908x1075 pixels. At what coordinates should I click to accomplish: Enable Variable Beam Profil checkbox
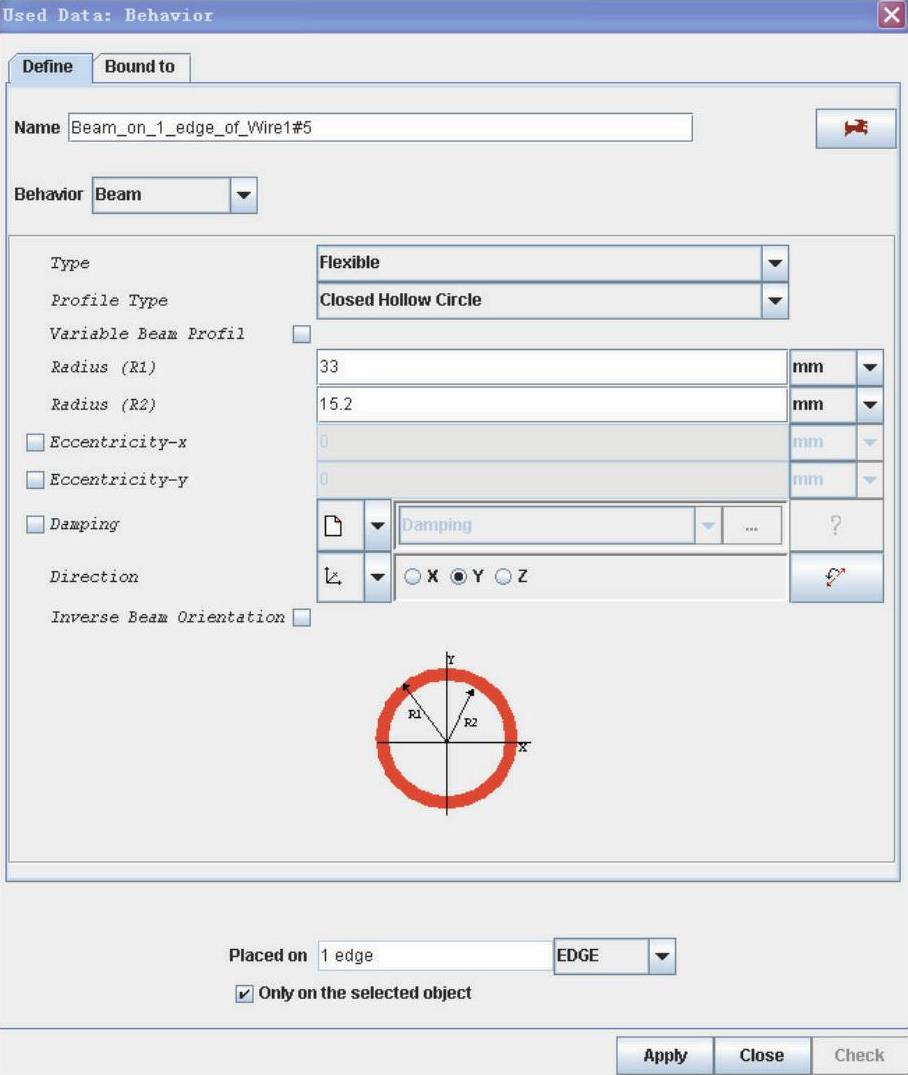tap(302, 334)
